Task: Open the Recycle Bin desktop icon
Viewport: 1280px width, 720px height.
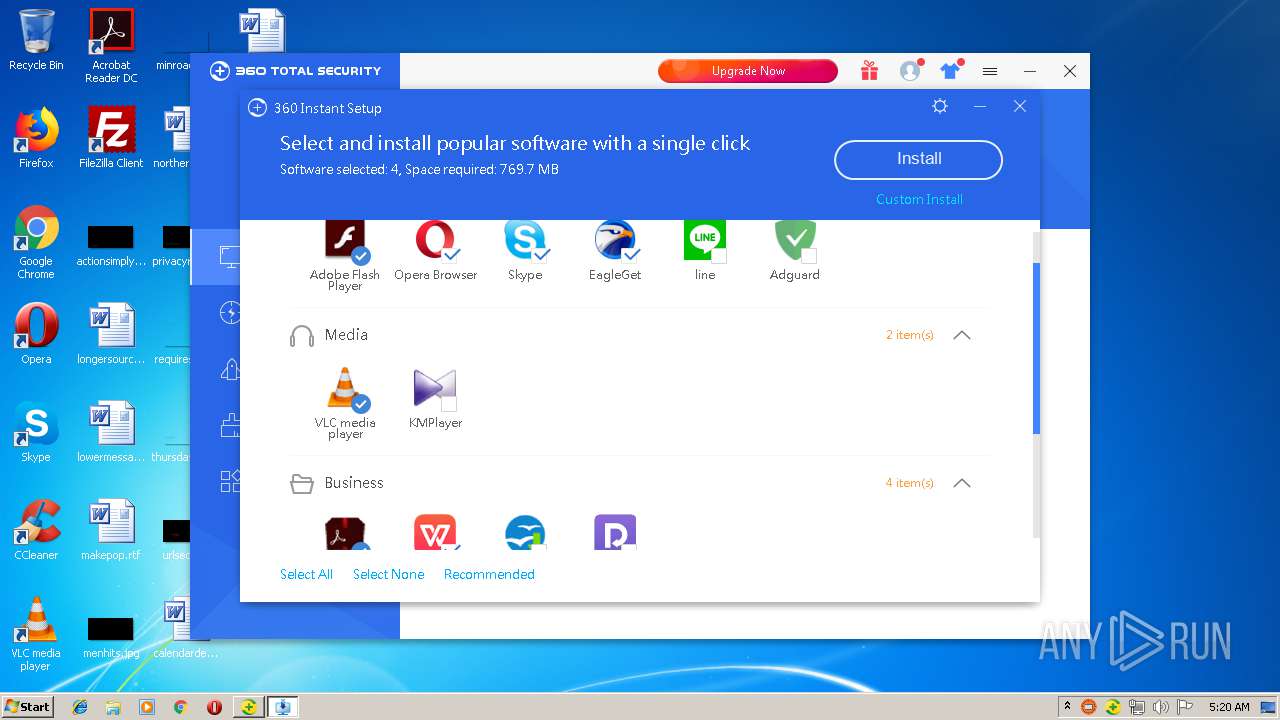Action: pos(36,40)
